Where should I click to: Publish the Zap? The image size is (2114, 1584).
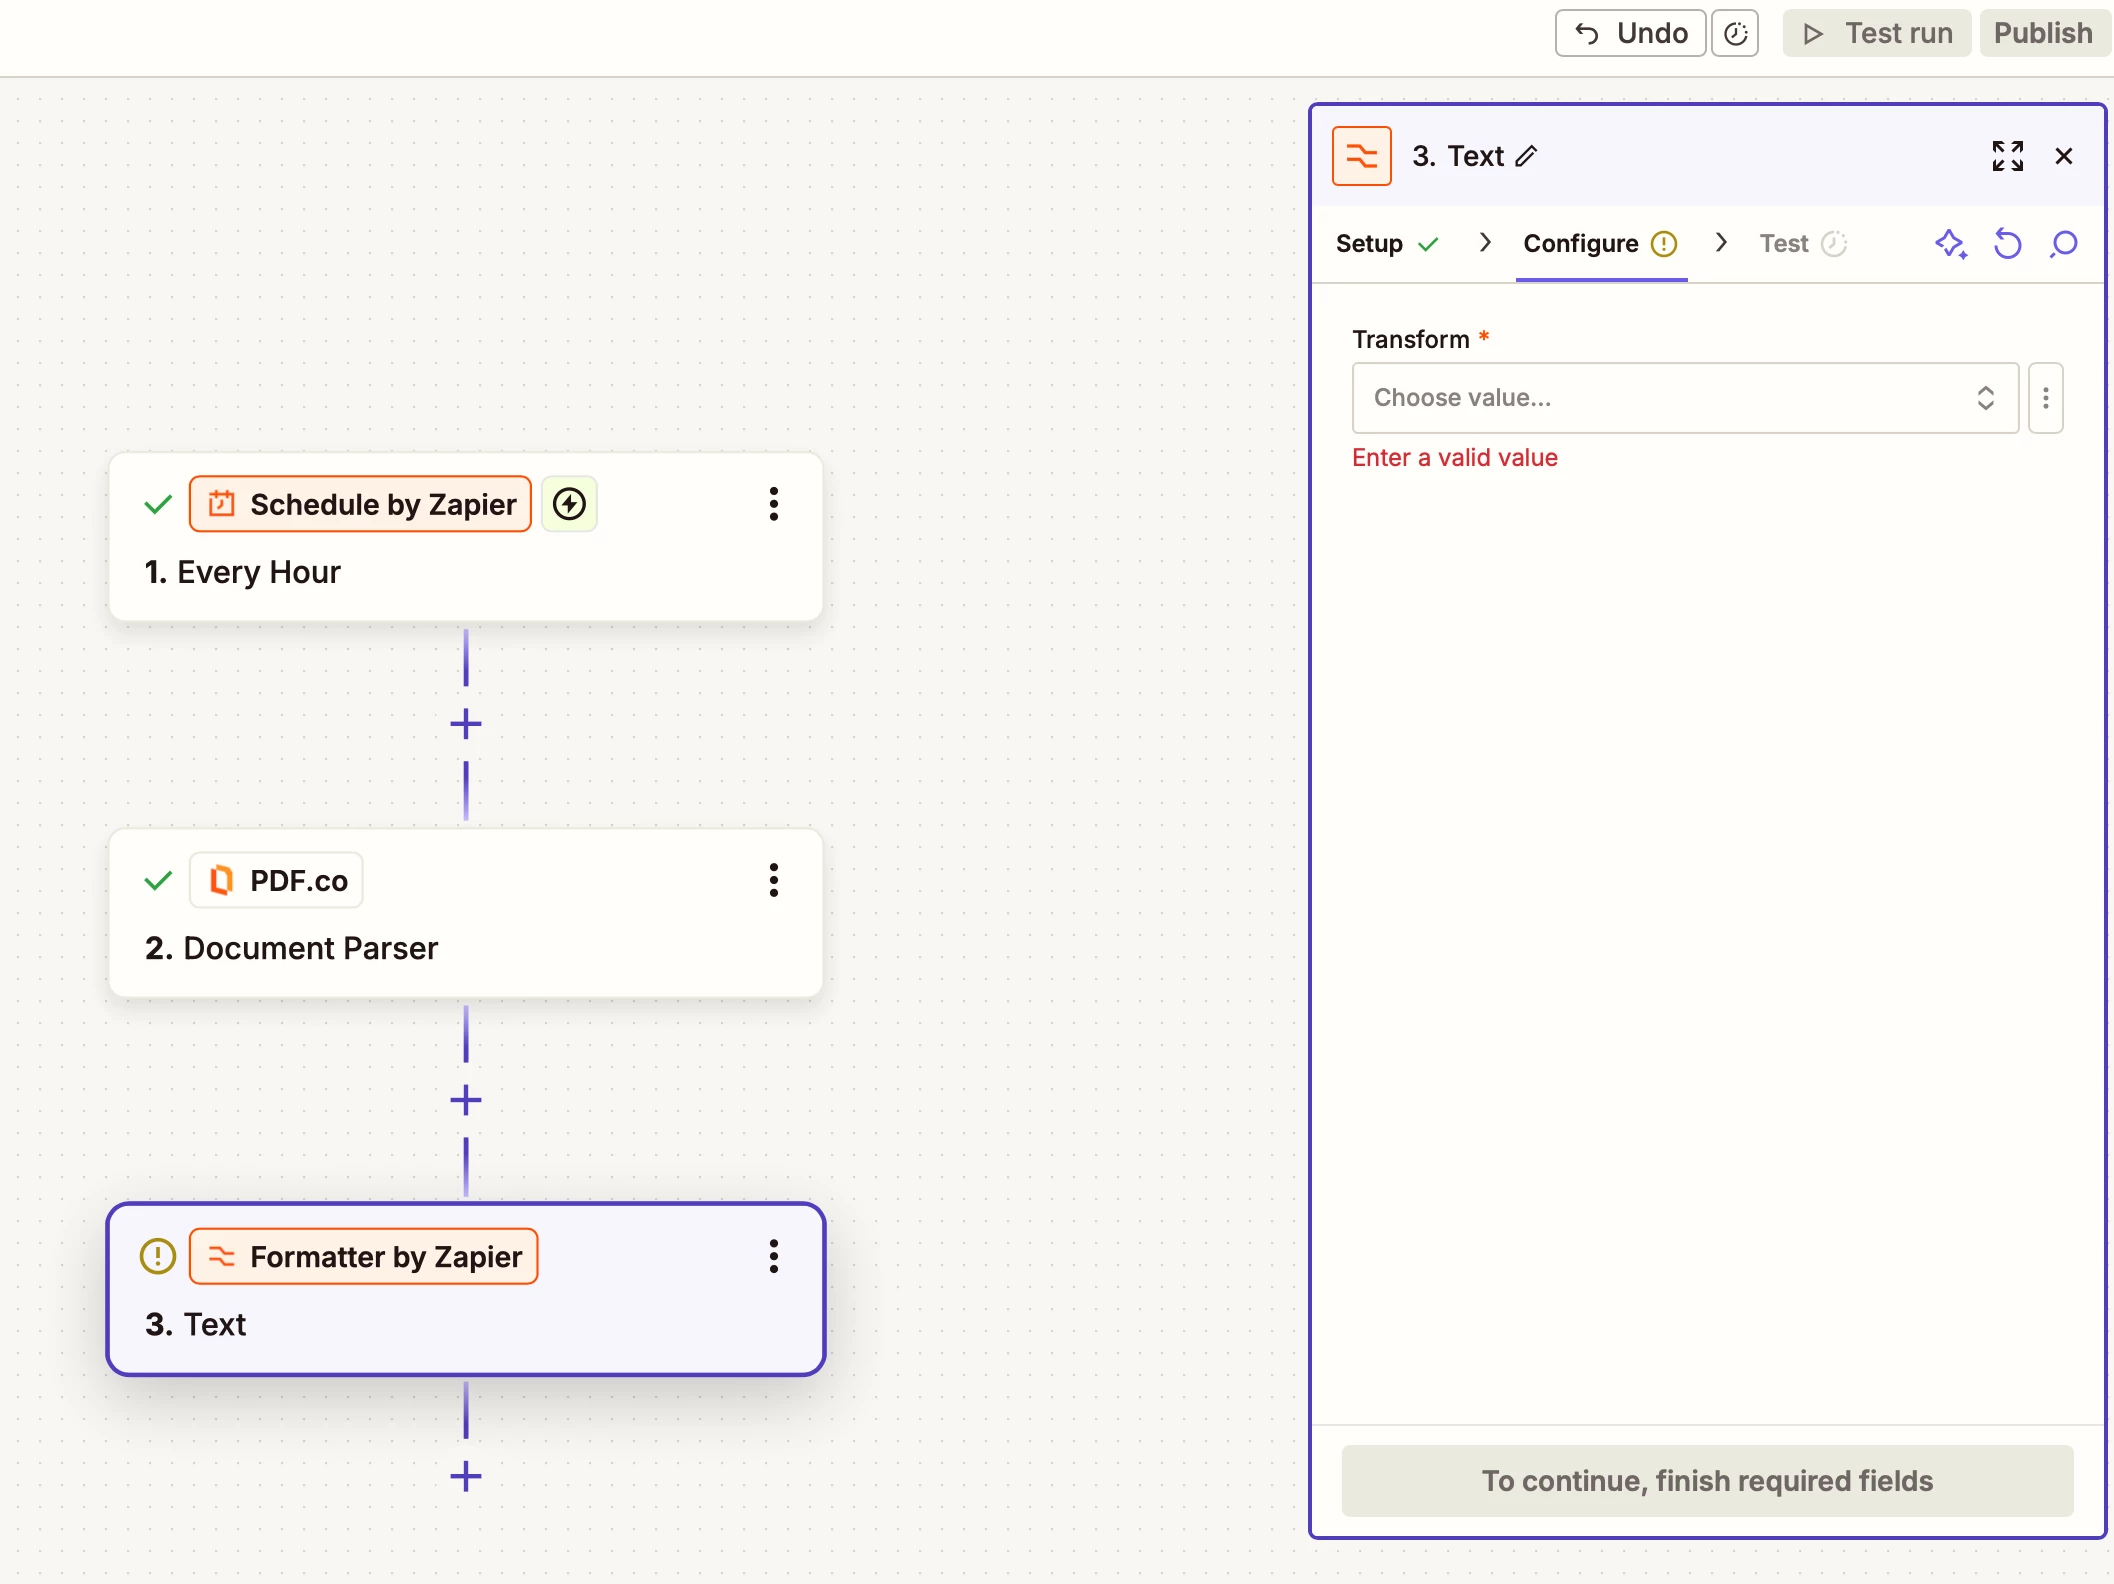click(2043, 33)
